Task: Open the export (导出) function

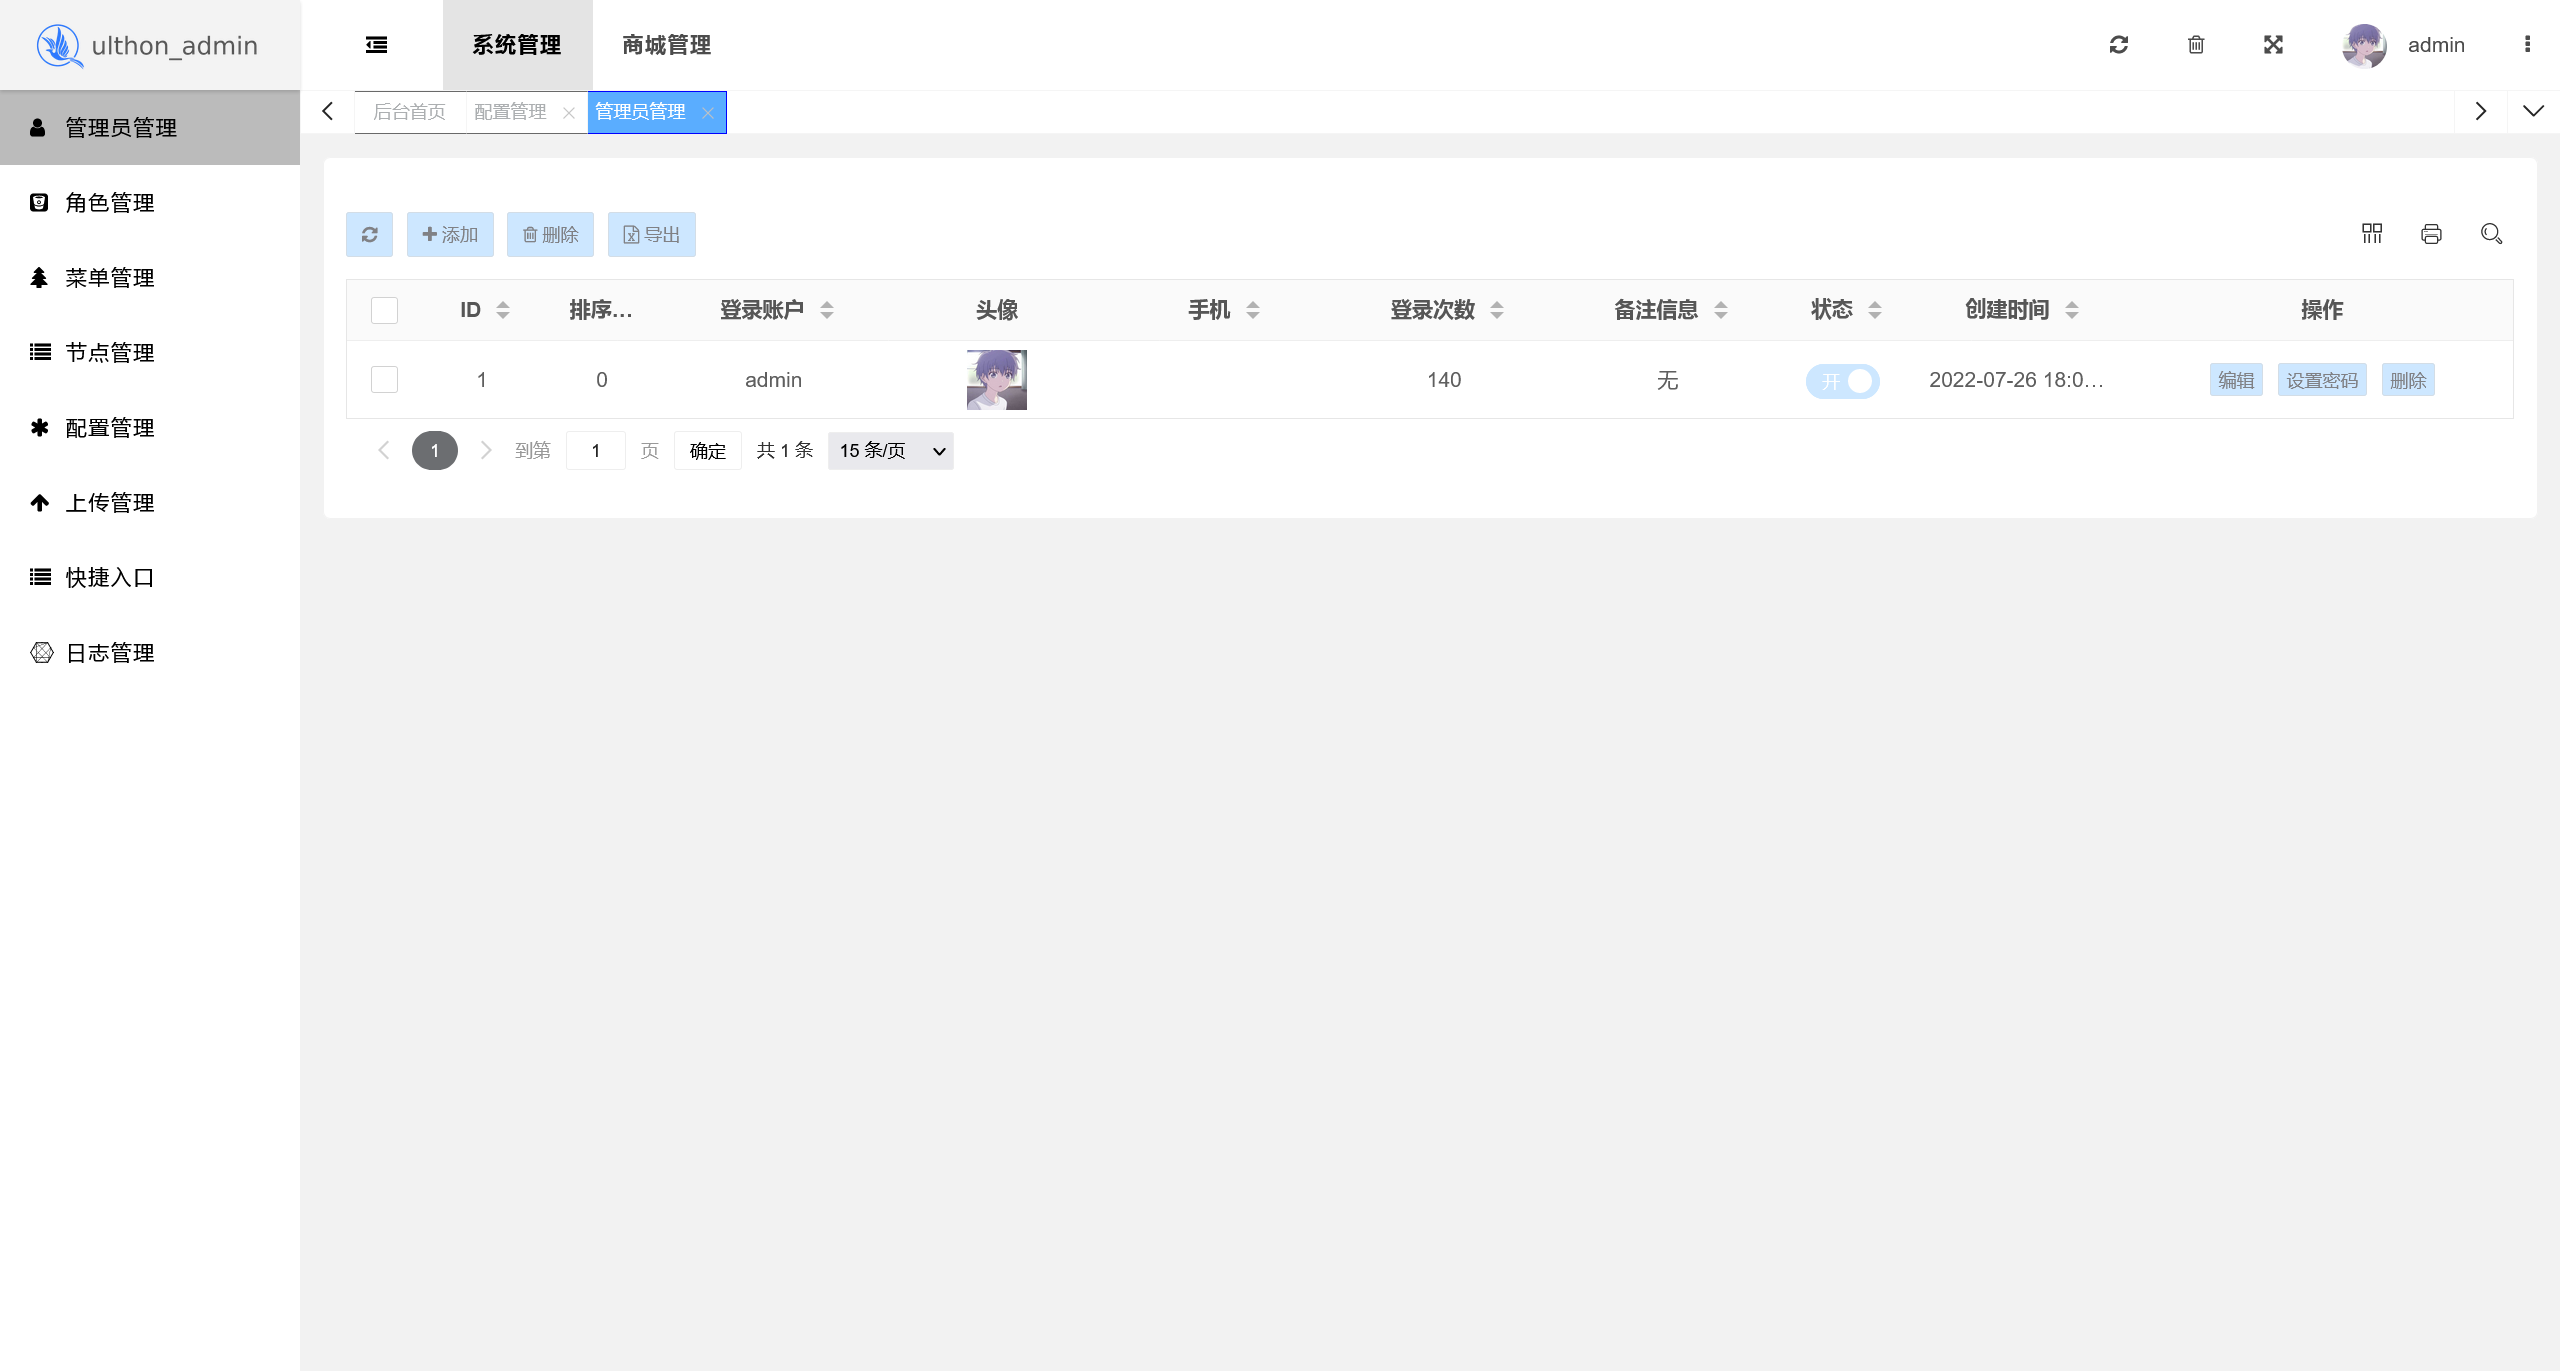Action: [x=651, y=234]
